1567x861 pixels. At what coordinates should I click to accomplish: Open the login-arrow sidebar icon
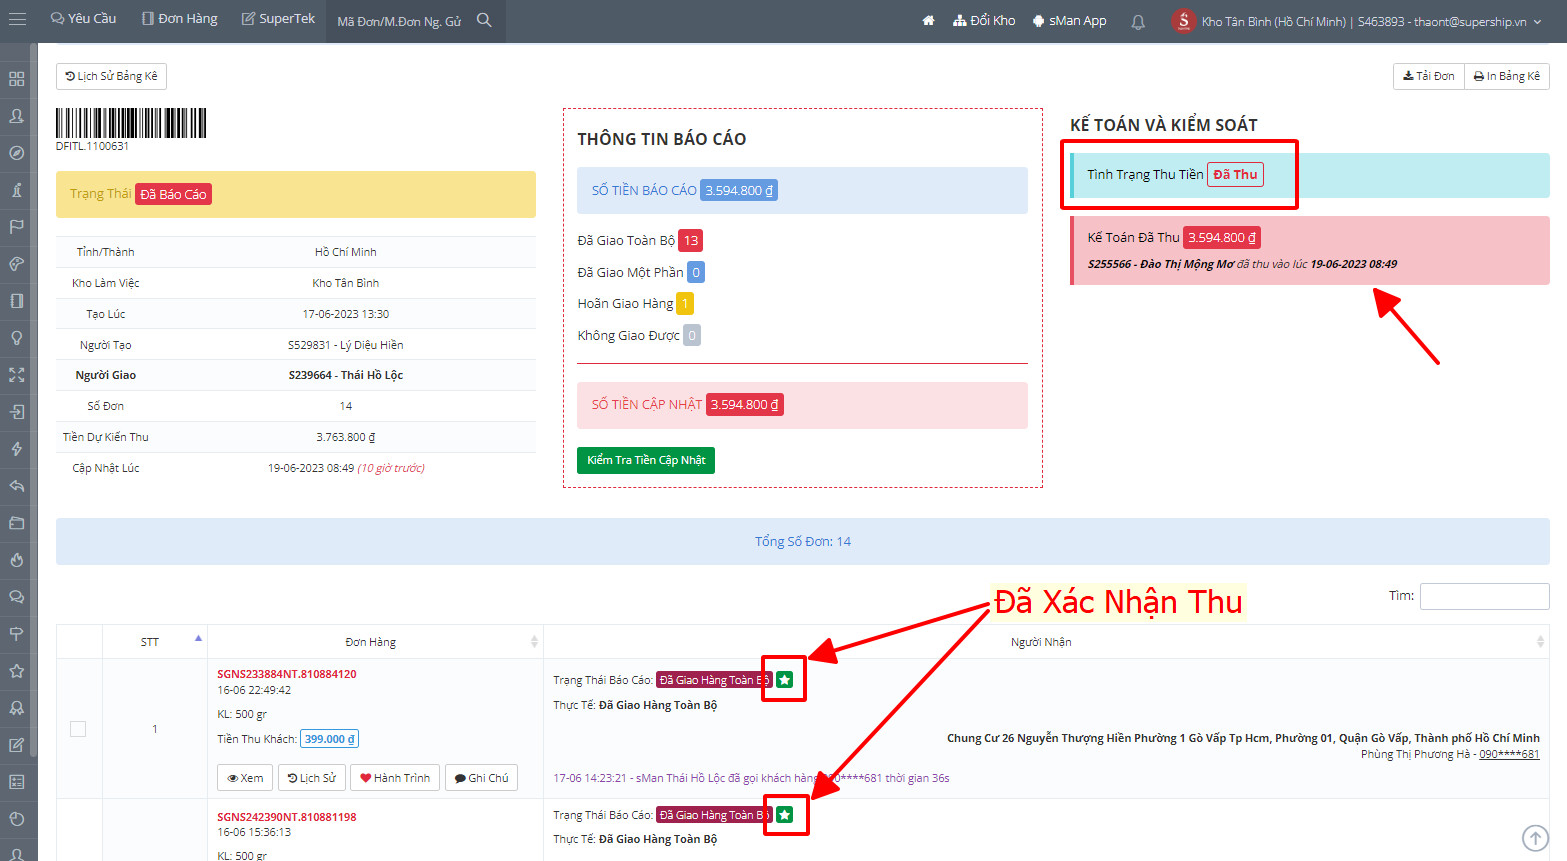17,412
